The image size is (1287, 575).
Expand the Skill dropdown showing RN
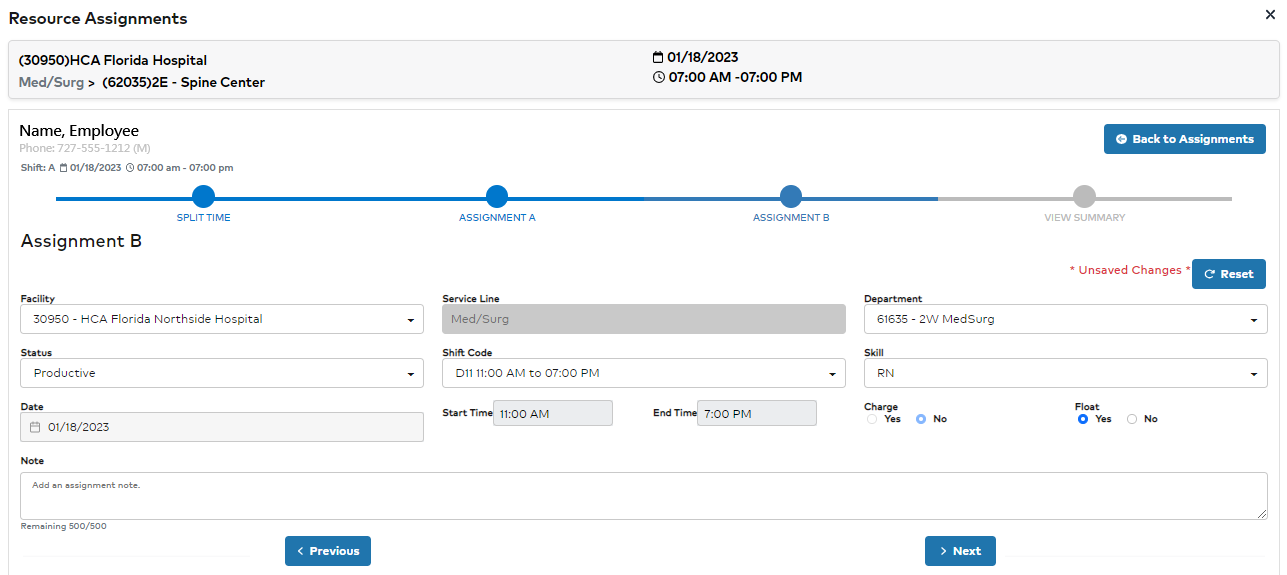(1065, 374)
